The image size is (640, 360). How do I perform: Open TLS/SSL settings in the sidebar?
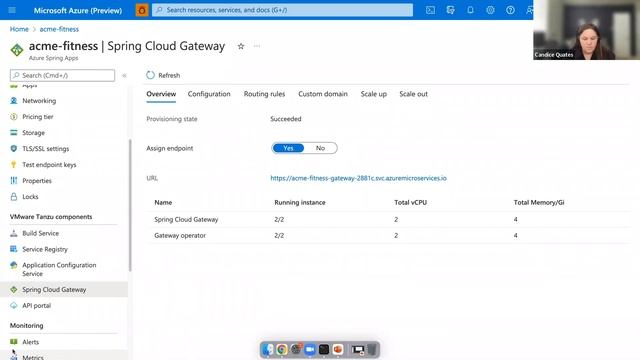point(45,149)
